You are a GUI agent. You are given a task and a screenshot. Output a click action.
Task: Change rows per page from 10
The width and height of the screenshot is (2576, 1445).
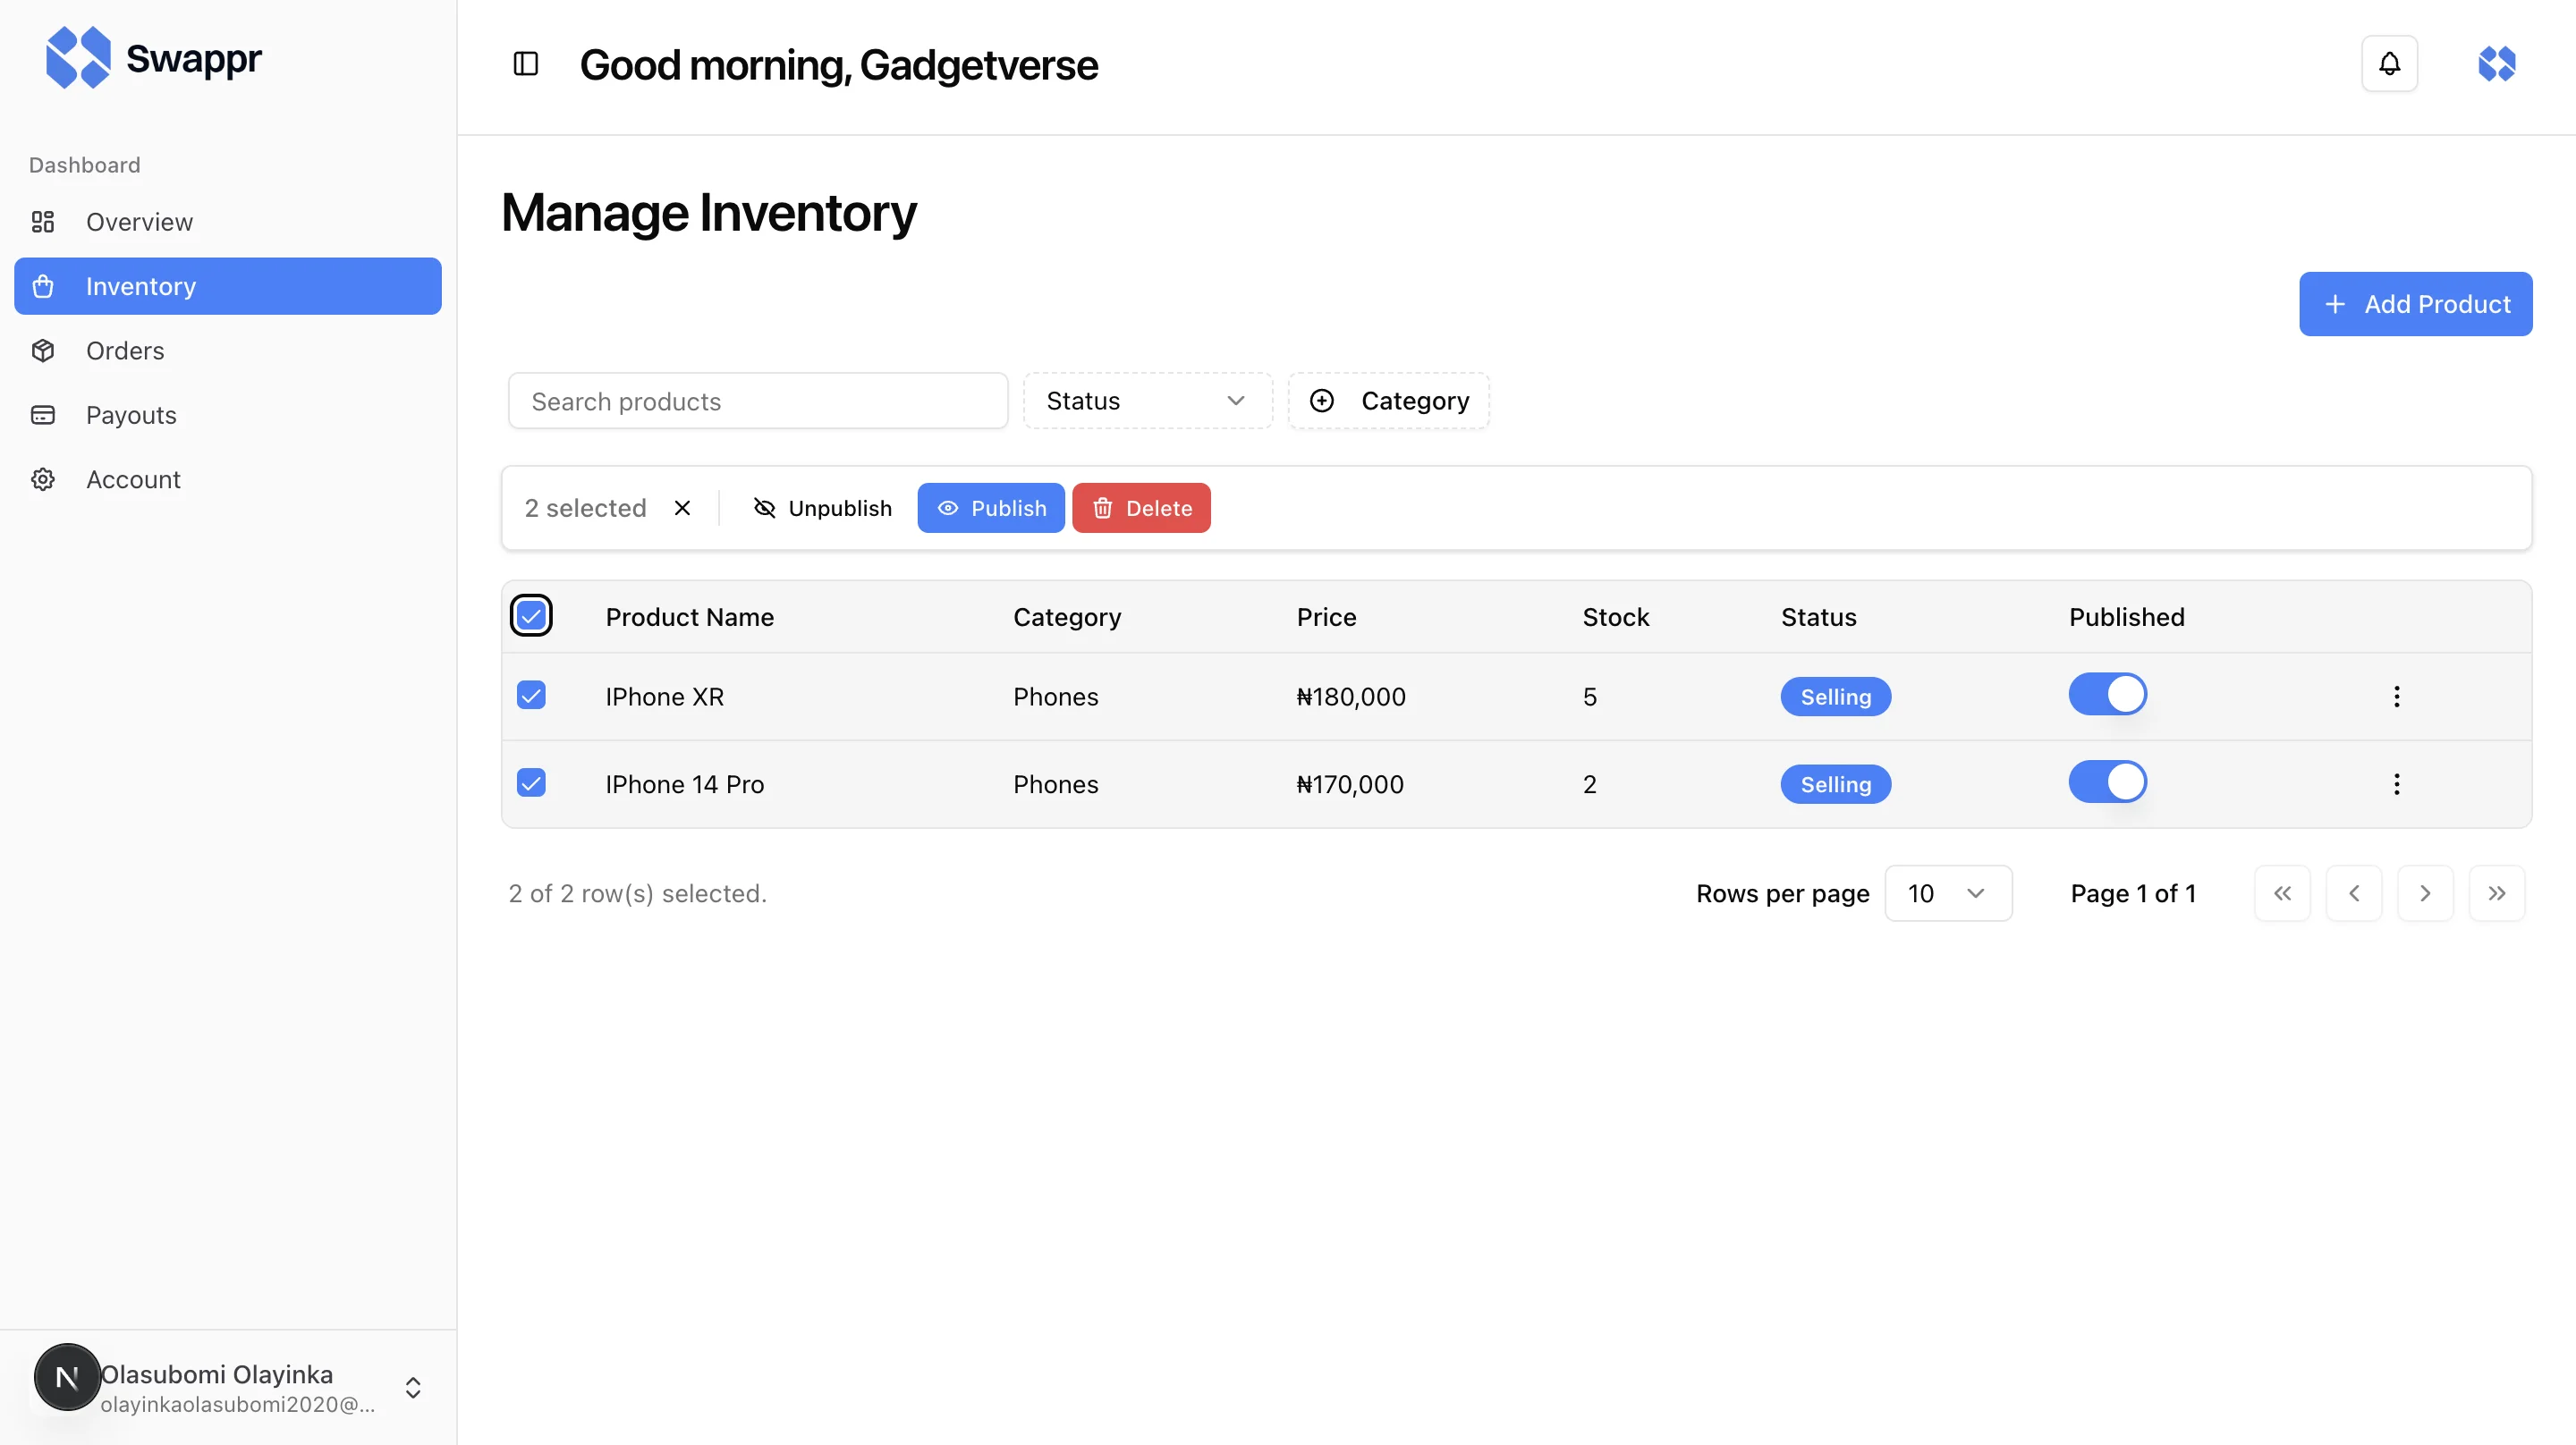[1948, 893]
